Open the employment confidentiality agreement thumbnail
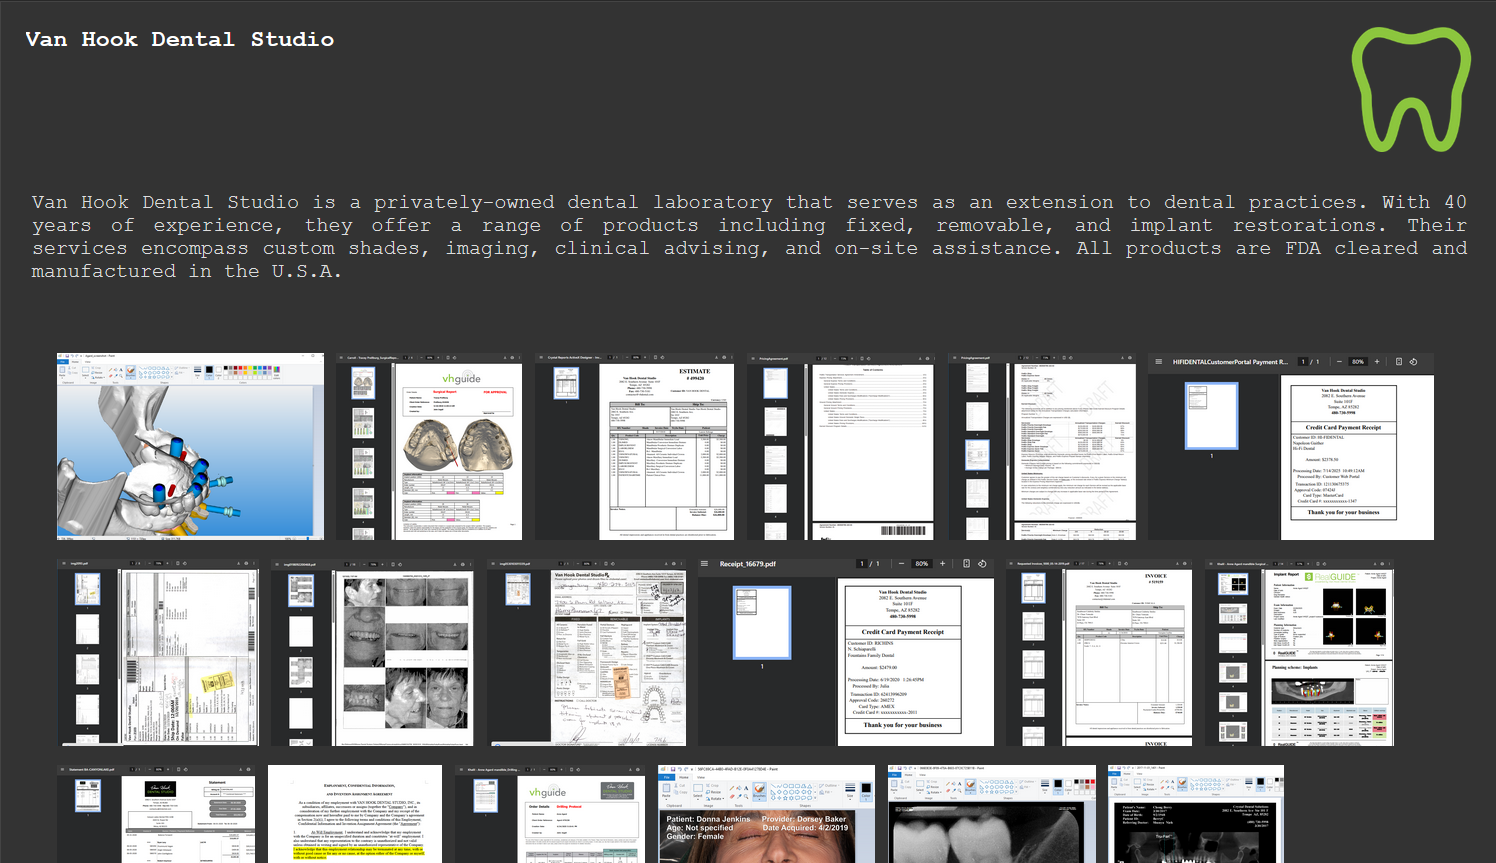This screenshot has height=863, width=1496. 355,814
